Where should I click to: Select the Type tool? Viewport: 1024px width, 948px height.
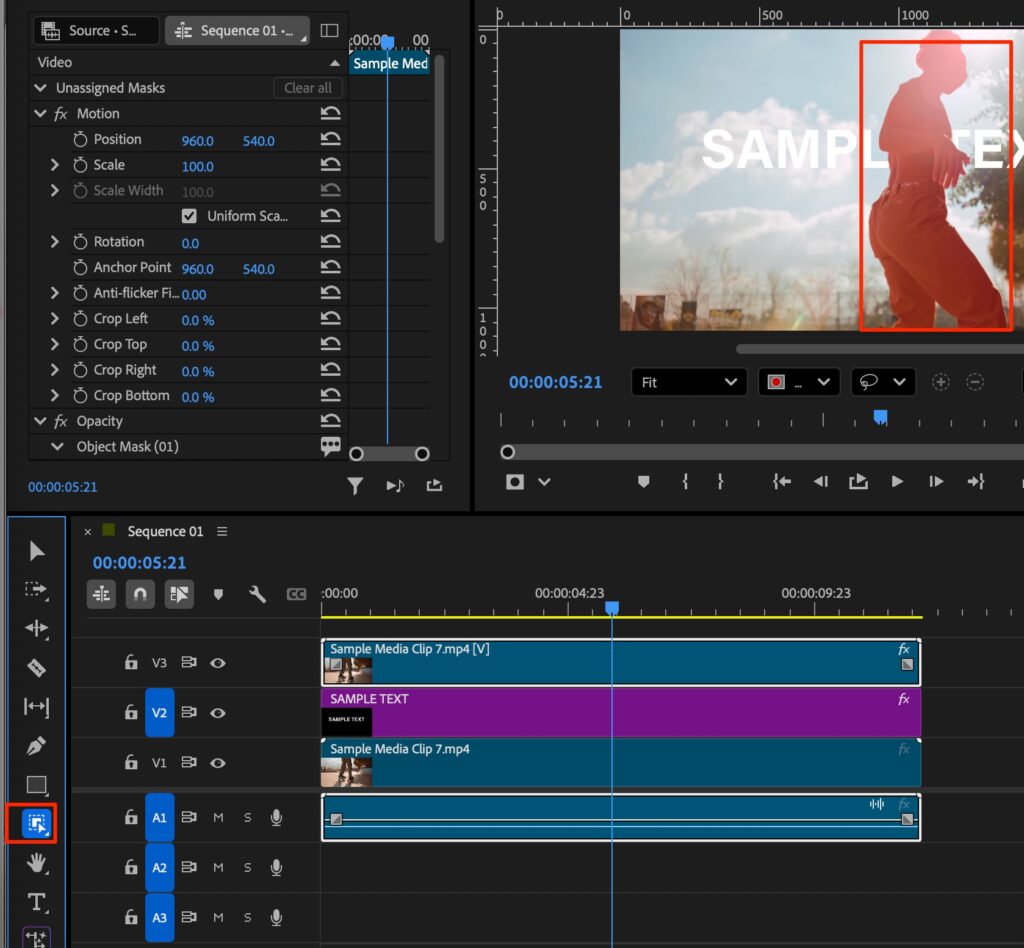[x=37, y=902]
